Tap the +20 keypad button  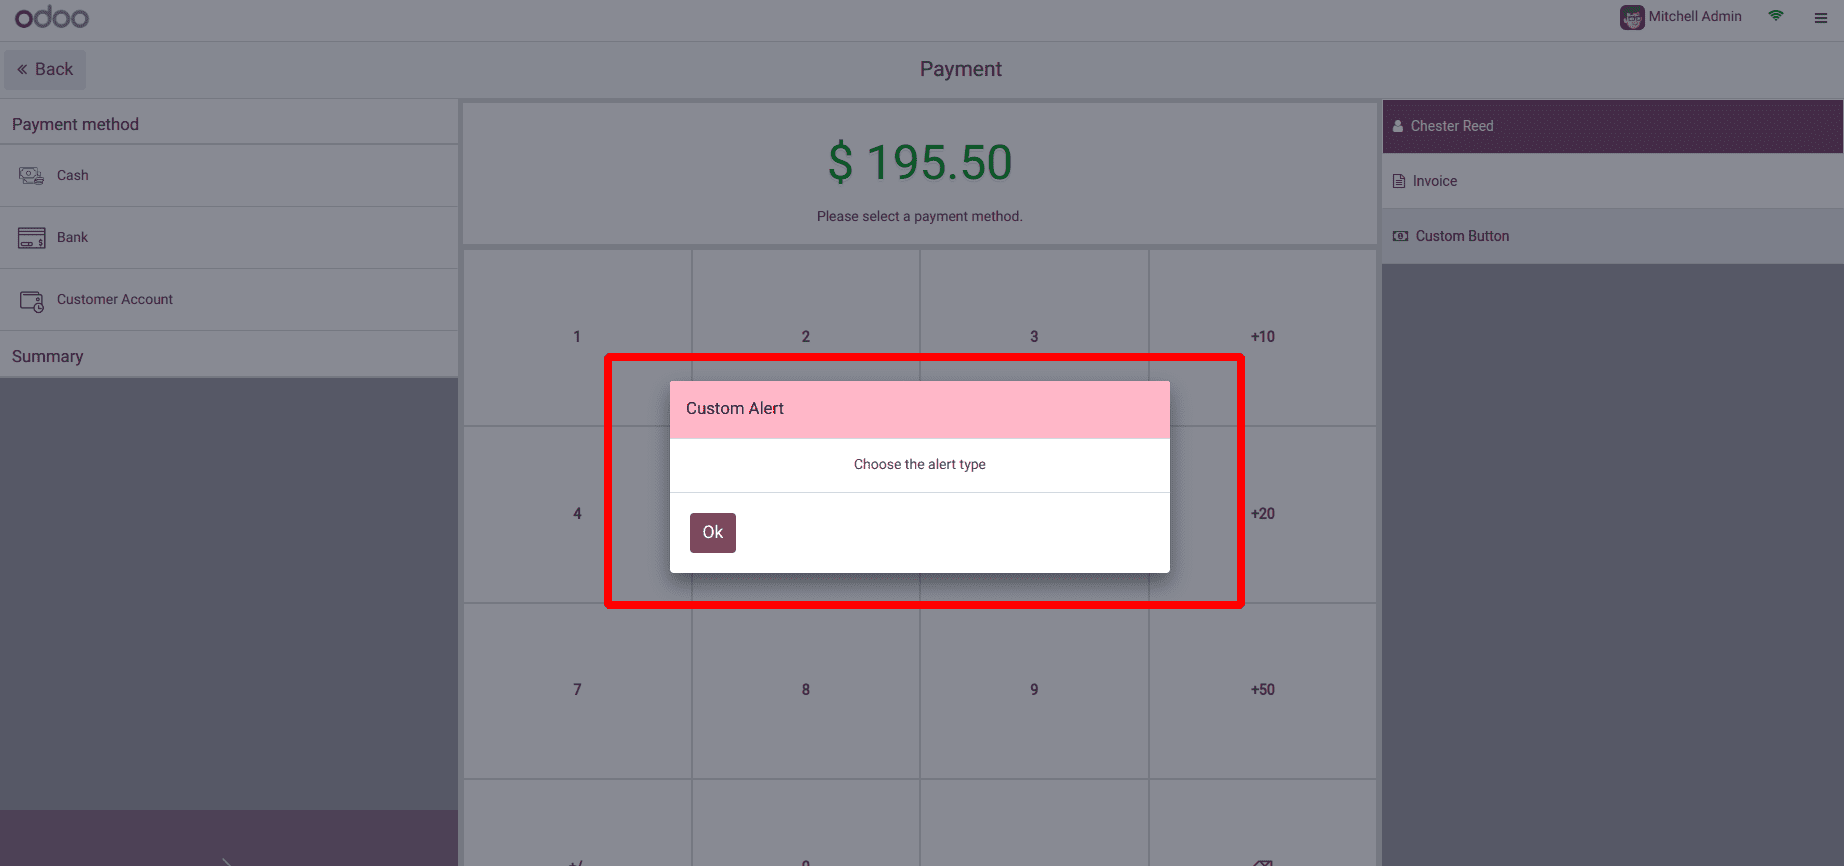(1263, 514)
